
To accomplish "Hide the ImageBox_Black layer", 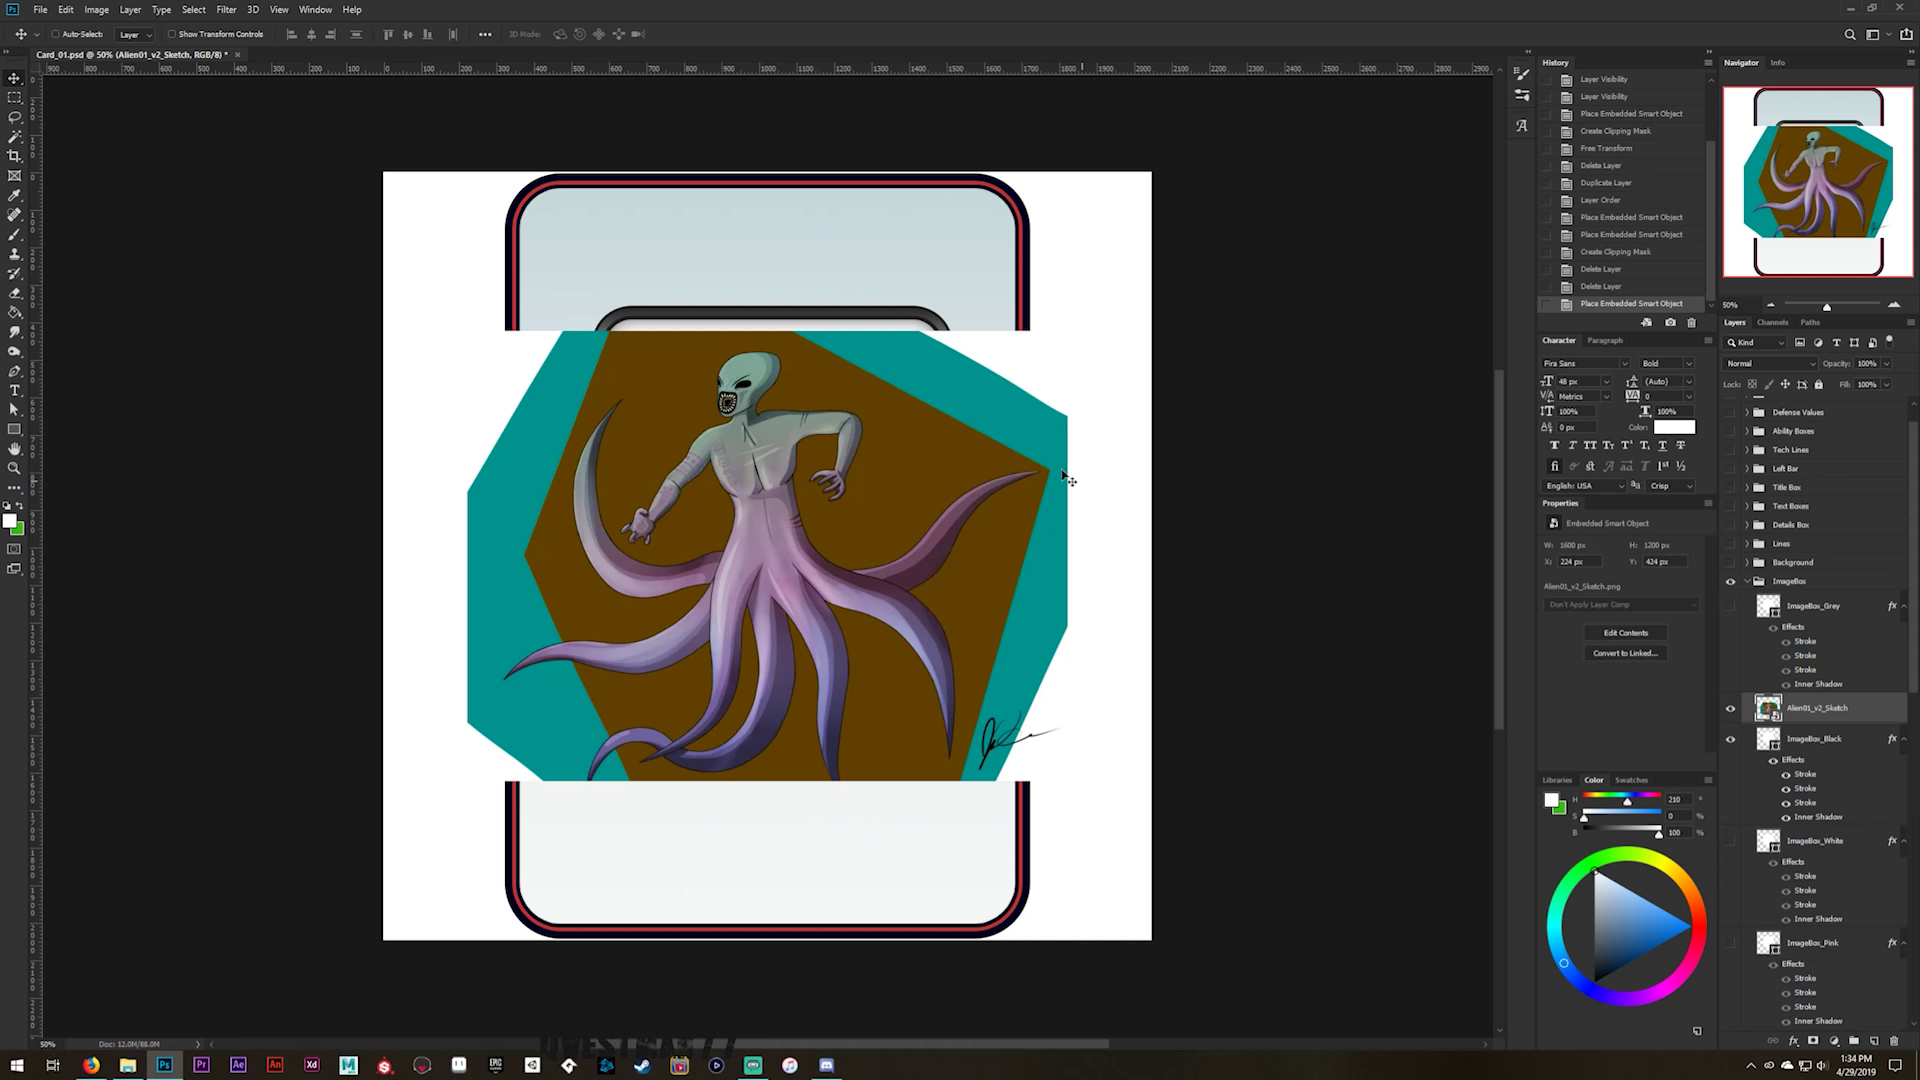I will (x=1730, y=739).
